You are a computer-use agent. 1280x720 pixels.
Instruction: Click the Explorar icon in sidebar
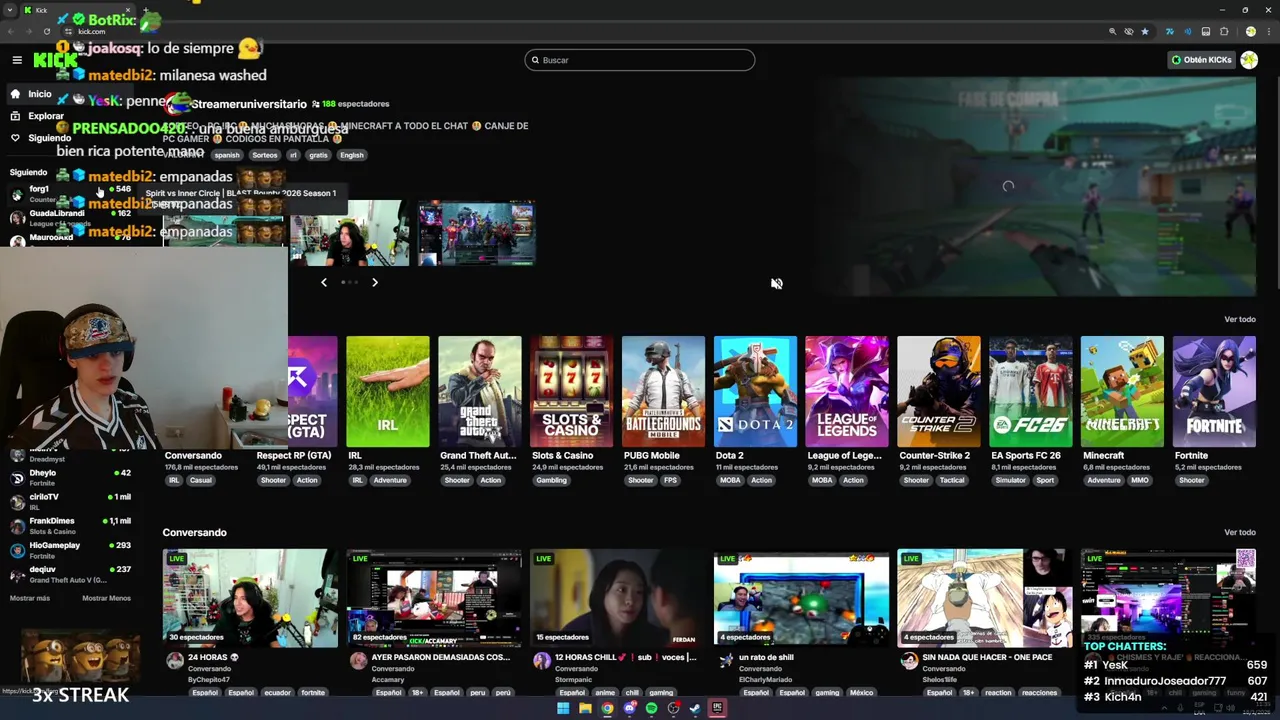point(15,116)
